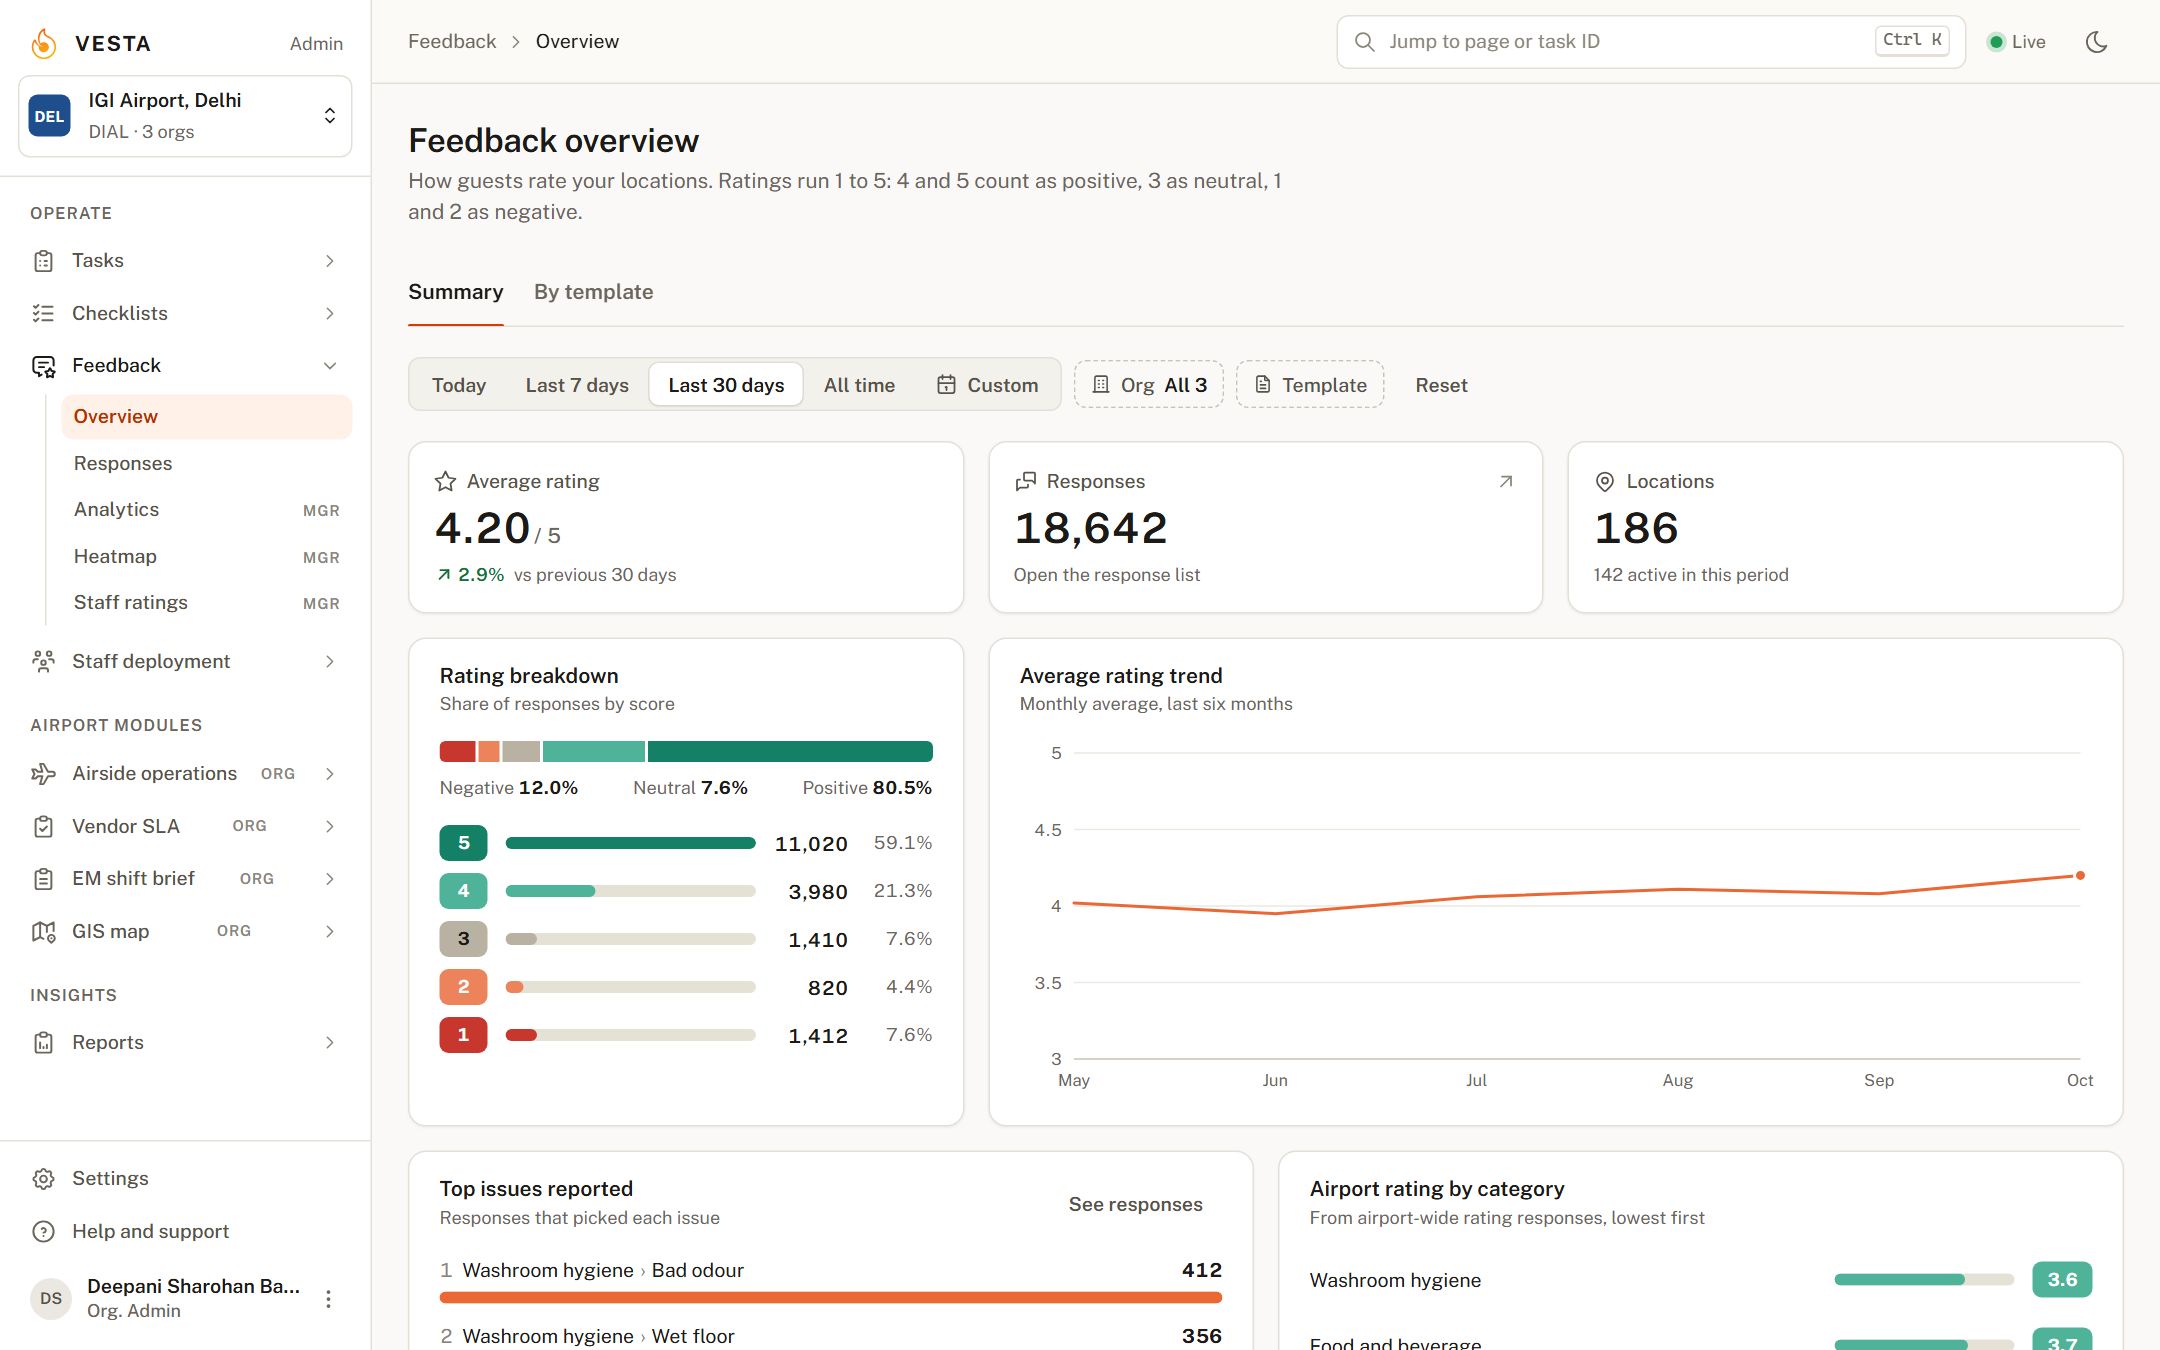This screenshot has height=1350, width=2160.
Task: Select the Last 7 days range
Action: (577, 385)
